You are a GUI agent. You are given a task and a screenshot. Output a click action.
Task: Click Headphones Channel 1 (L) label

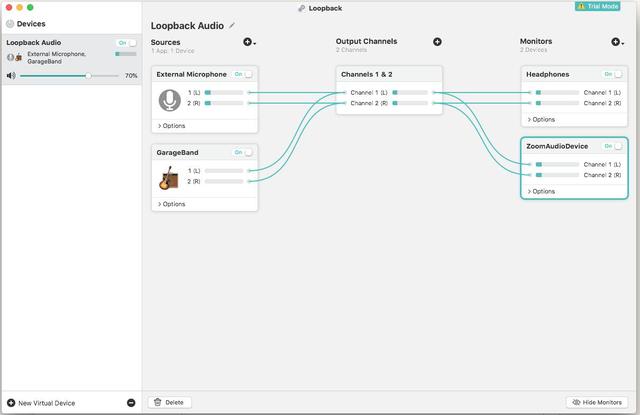pos(602,93)
